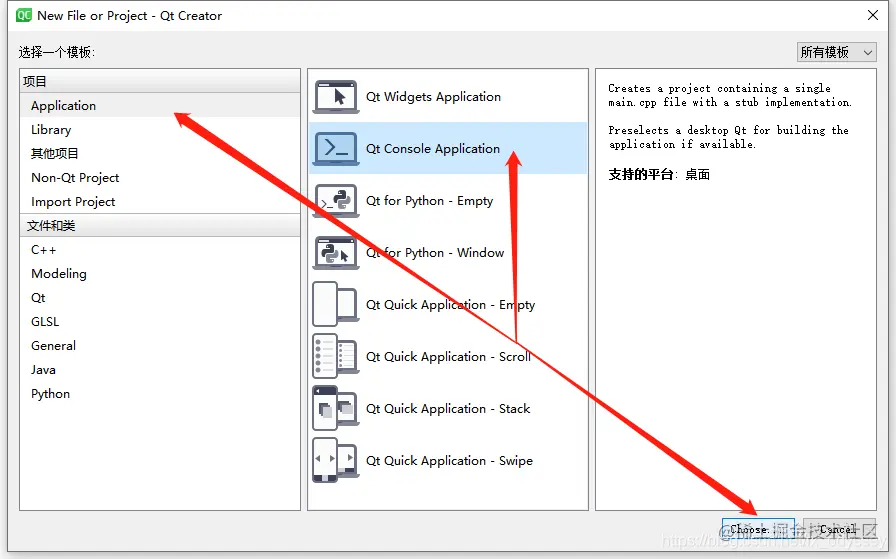This screenshot has height=559, width=896.
Task: Click the Qt Widgets Application icon
Action: tap(335, 97)
